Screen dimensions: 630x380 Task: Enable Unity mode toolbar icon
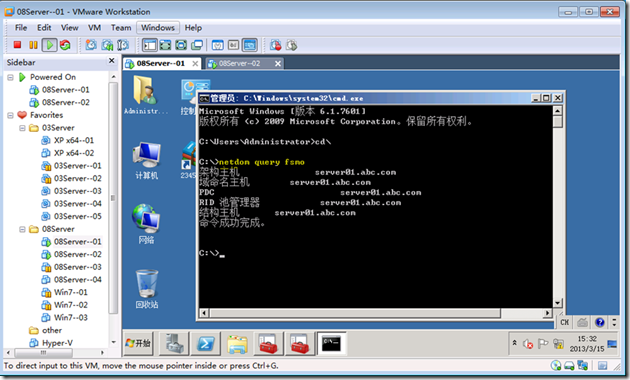click(x=197, y=45)
